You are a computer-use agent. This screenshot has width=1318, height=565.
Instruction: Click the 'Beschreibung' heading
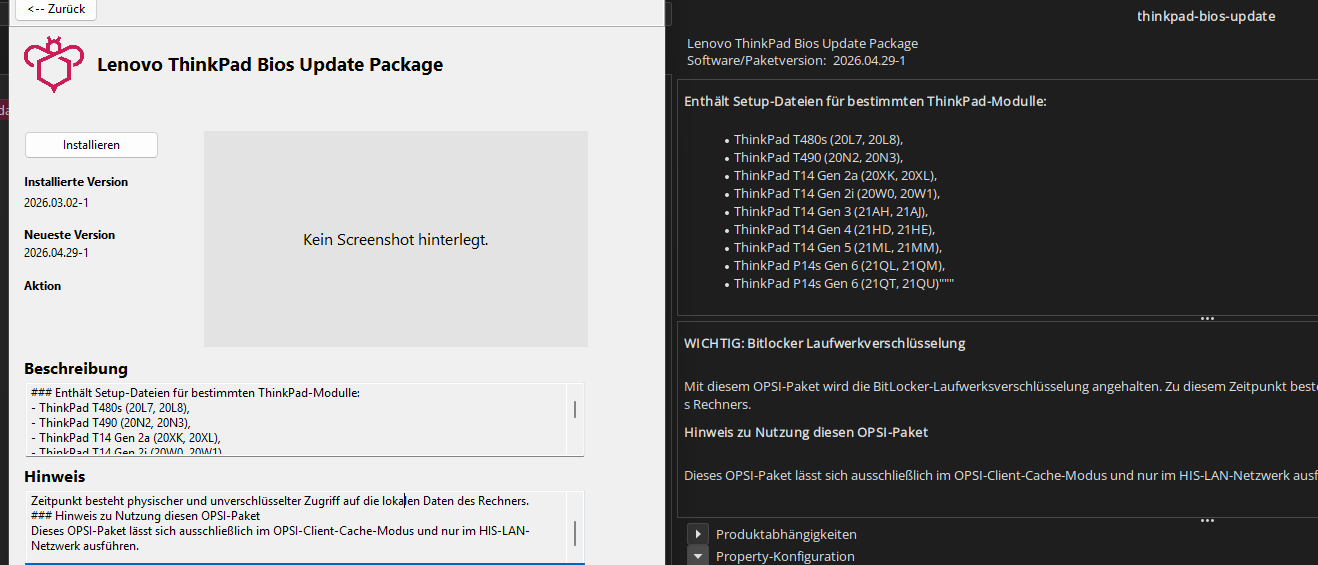point(76,369)
